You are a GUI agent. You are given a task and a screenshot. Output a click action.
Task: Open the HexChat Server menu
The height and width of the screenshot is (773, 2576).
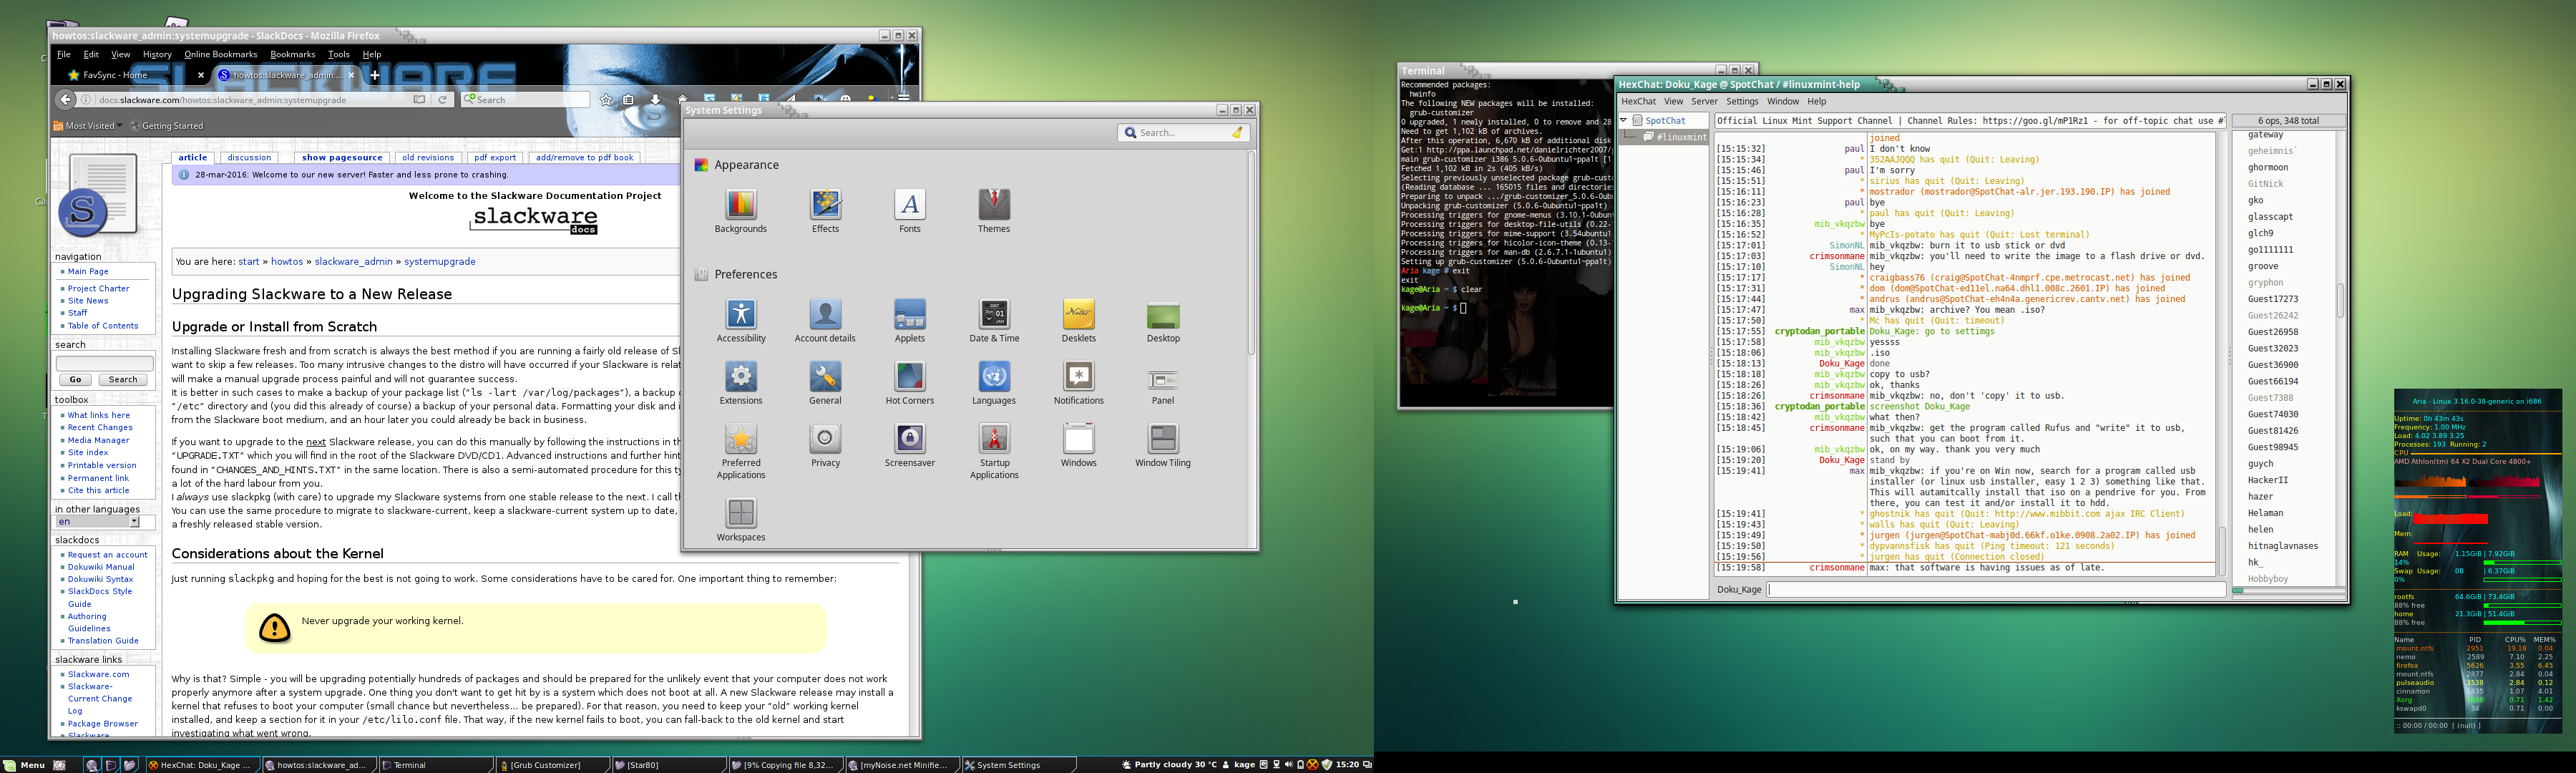click(1704, 101)
